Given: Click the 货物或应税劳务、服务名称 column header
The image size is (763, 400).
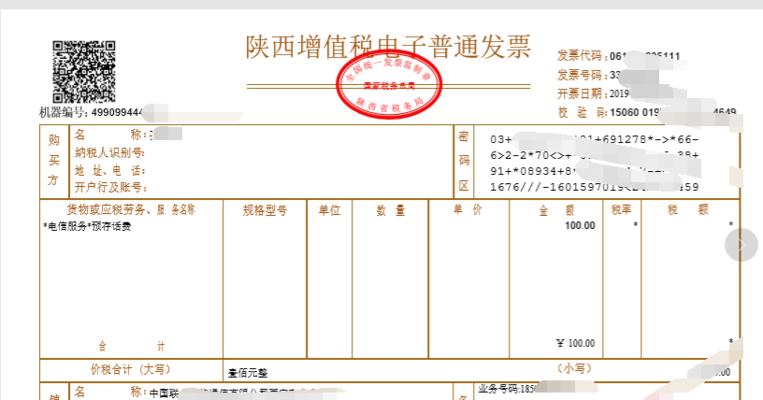Looking at the screenshot, I should (x=131, y=210).
